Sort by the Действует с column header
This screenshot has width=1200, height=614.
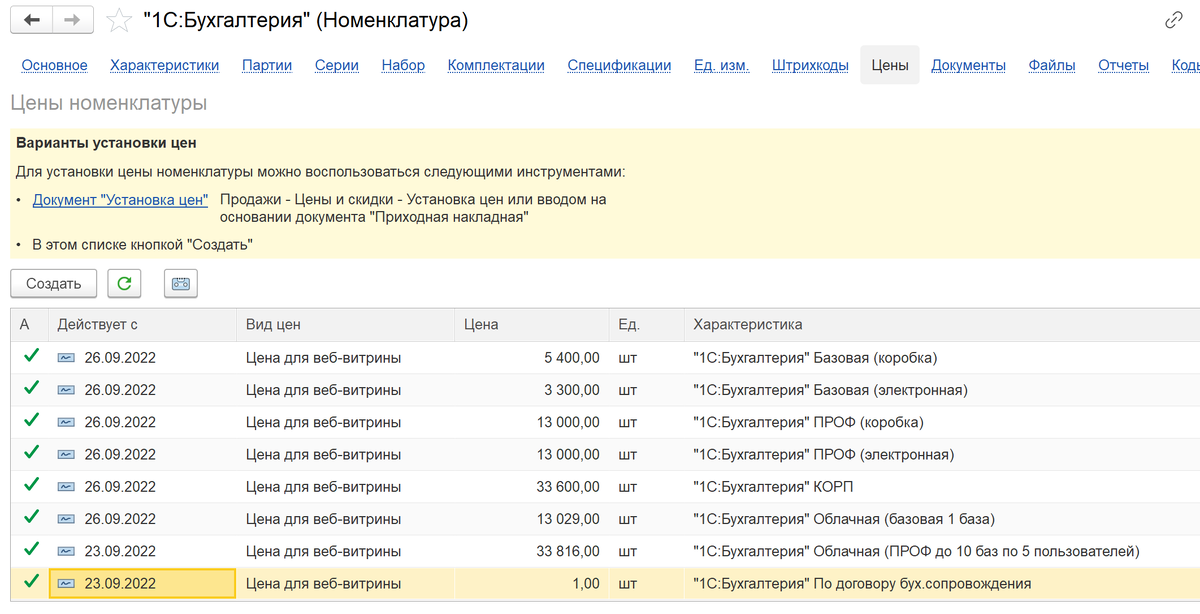click(142, 325)
